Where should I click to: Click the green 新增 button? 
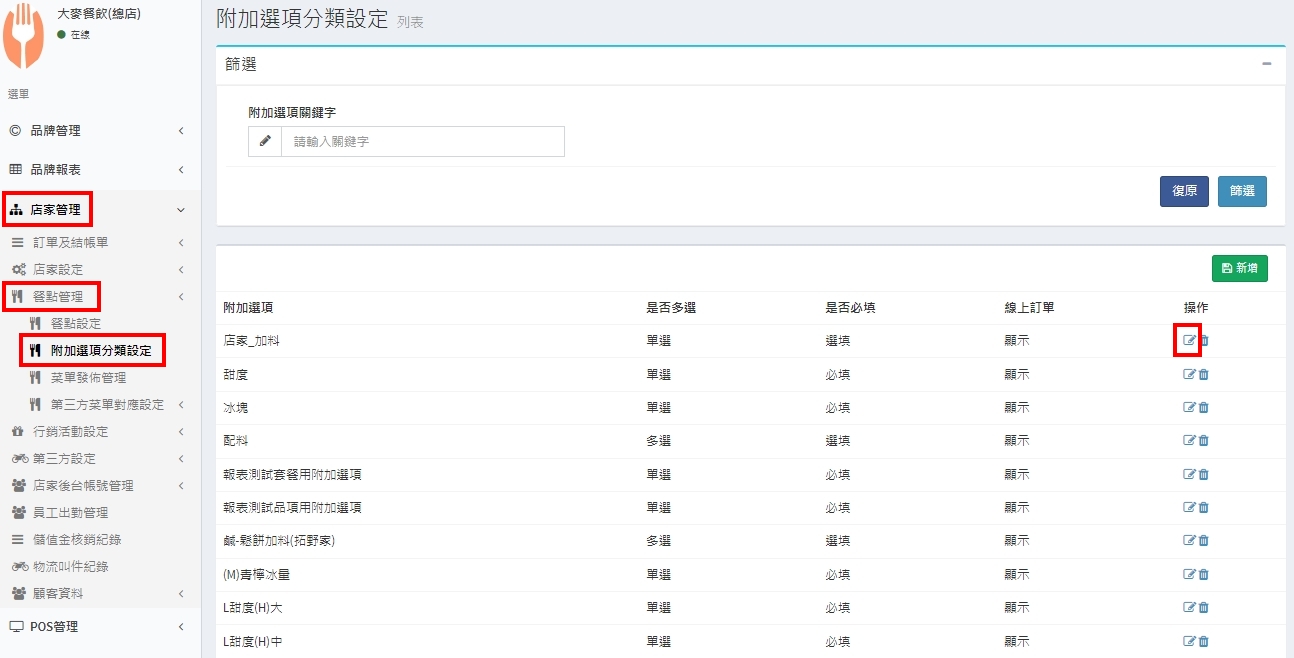click(x=1239, y=268)
